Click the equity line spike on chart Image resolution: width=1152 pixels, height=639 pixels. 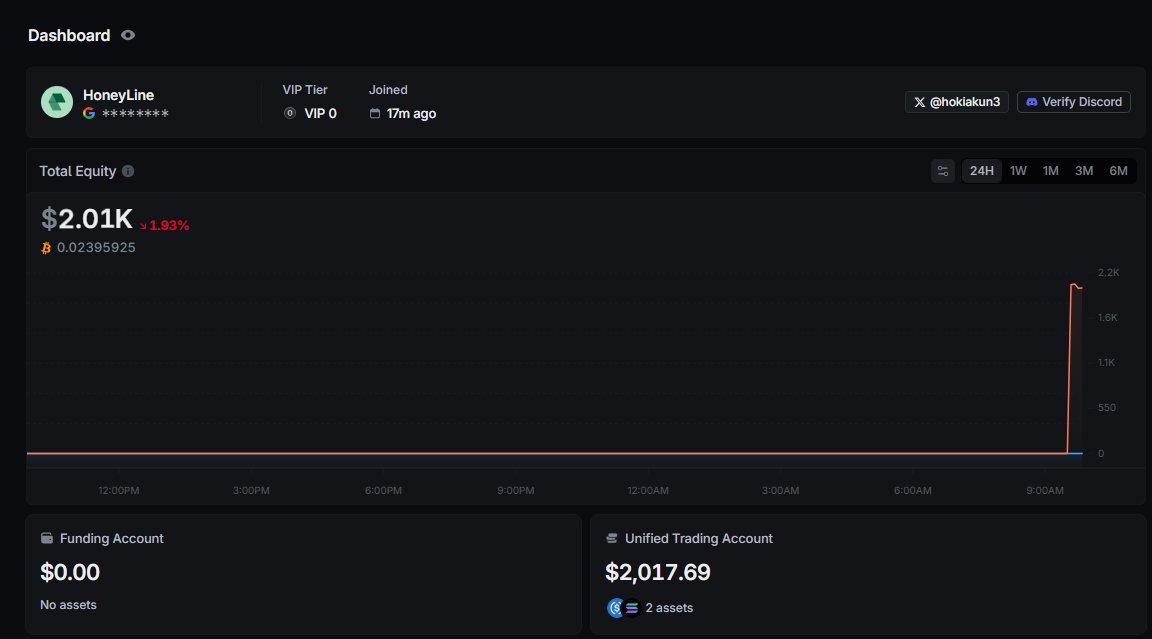[1073, 367]
